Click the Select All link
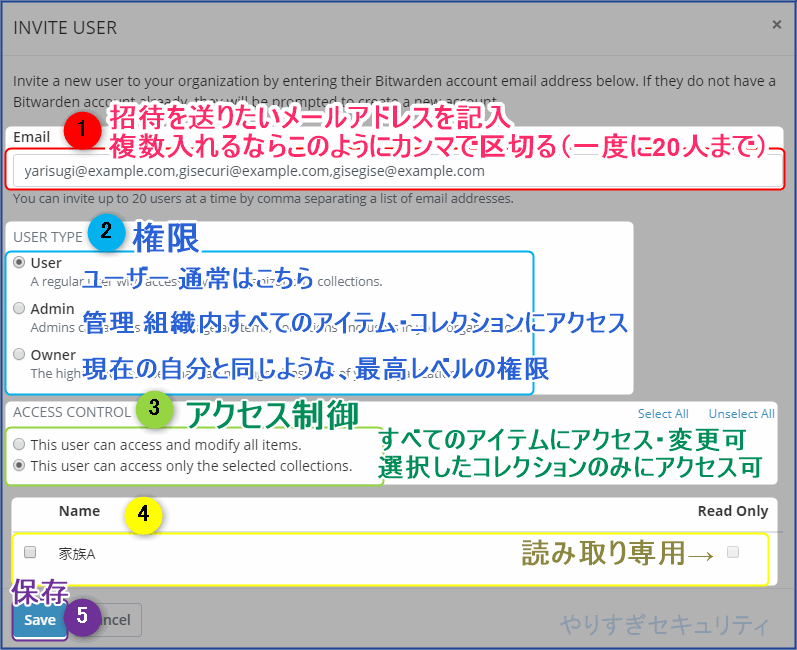This screenshot has height=650, width=797. click(x=663, y=414)
